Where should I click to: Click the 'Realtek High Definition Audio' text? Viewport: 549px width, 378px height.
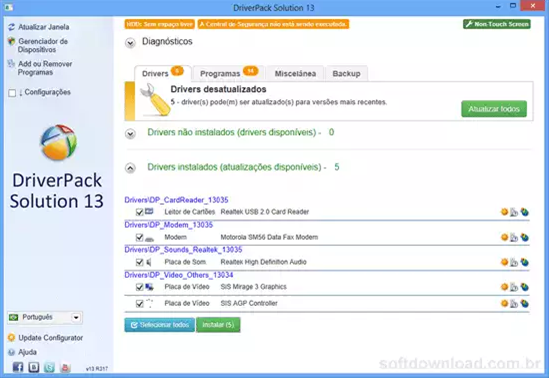pos(264,262)
